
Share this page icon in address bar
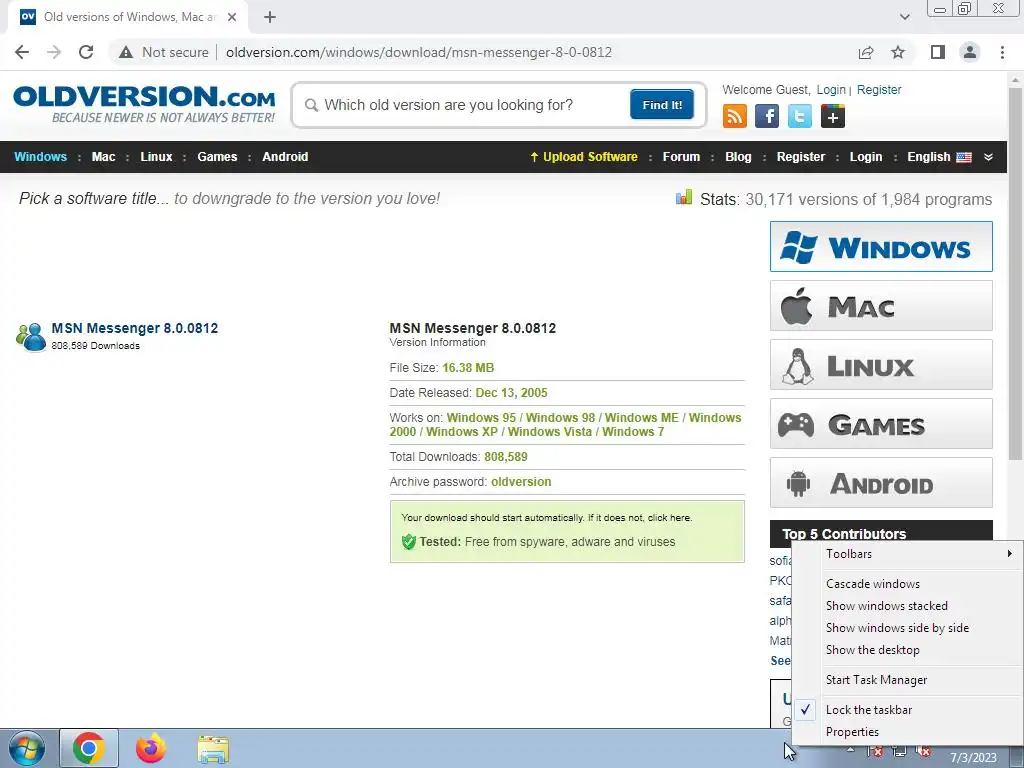click(x=866, y=52)
